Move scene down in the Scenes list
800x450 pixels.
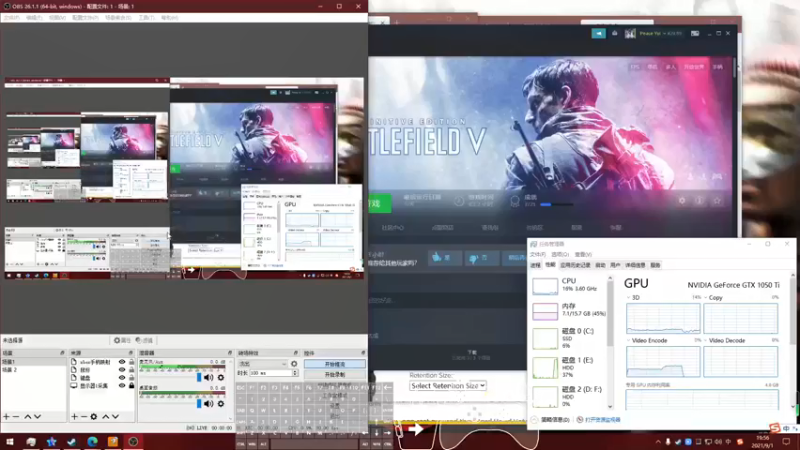pos(37,417)
